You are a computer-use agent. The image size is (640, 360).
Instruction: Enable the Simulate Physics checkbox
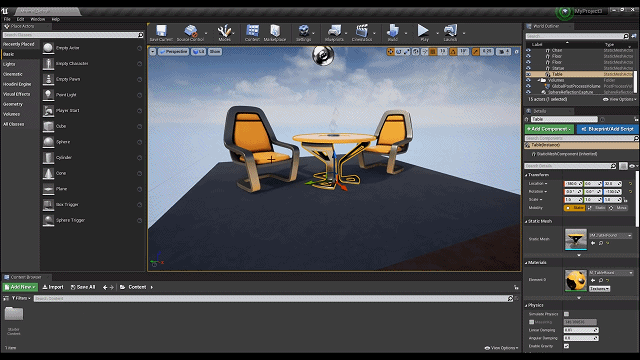[567, 314]
